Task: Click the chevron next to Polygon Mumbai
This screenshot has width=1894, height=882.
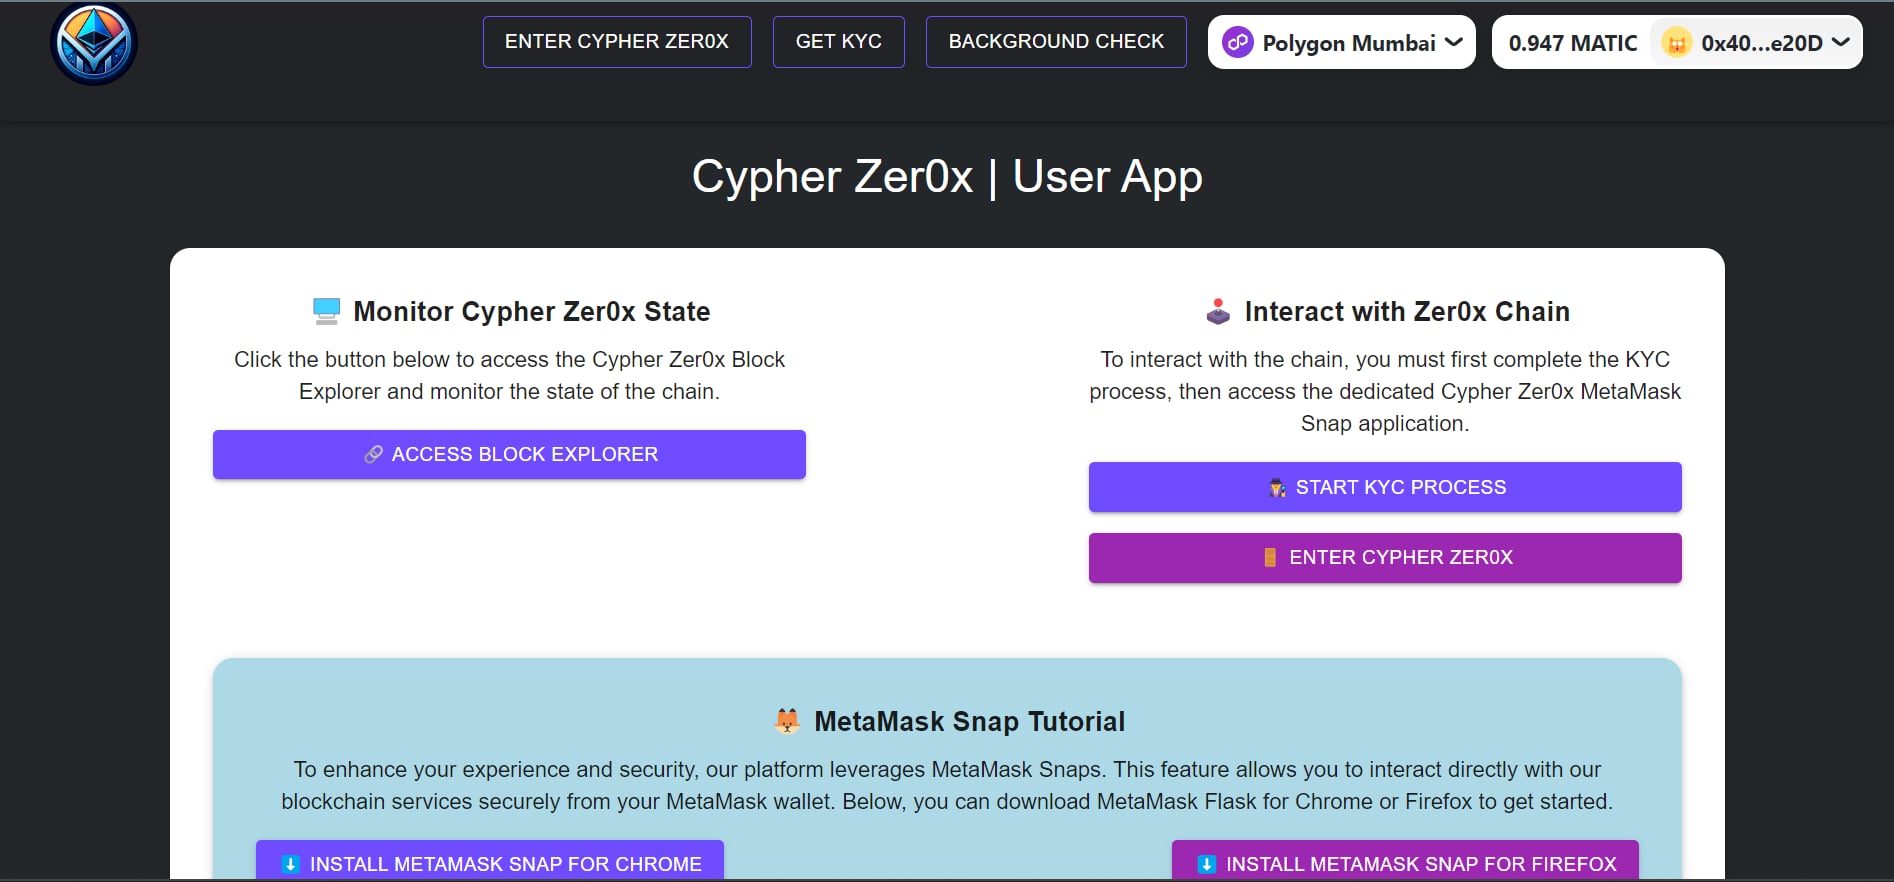Action: (1454, 42)
